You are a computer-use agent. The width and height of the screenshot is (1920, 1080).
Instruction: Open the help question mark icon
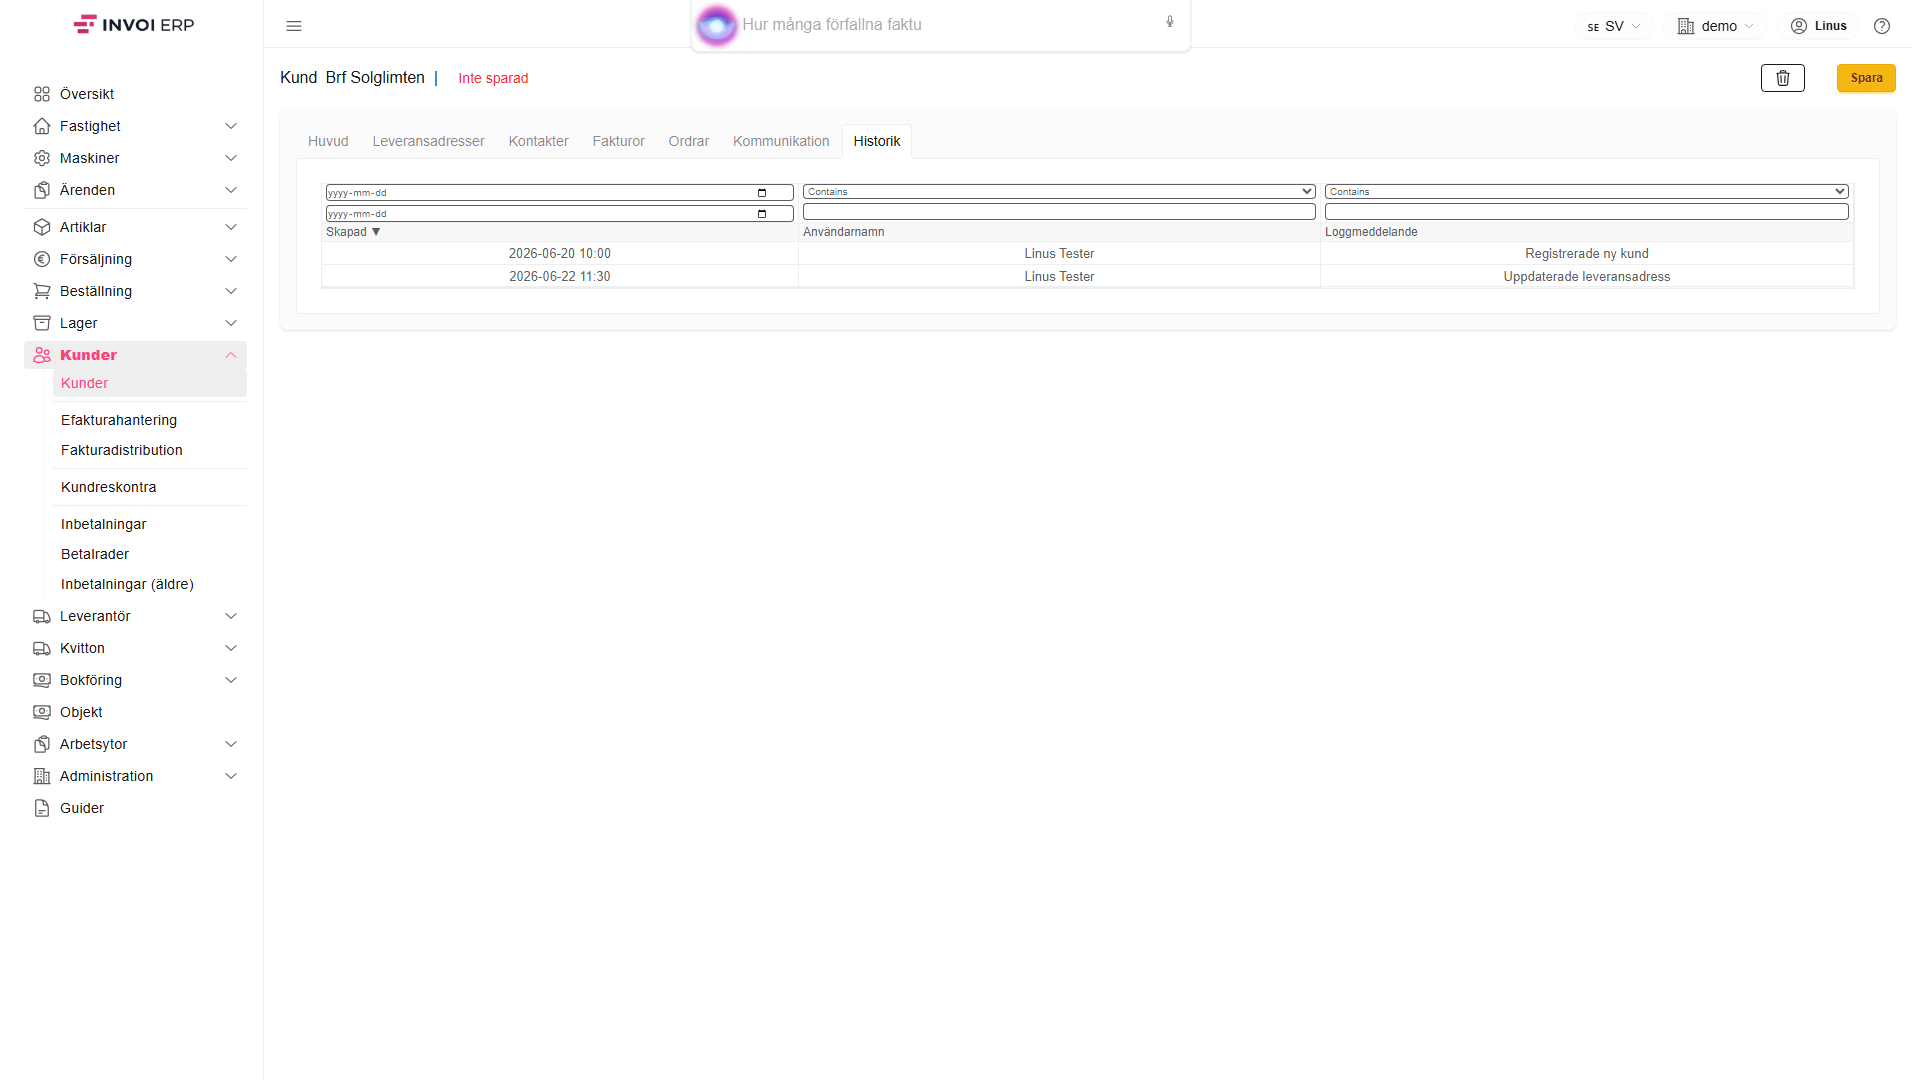[x=1882, y=26]
